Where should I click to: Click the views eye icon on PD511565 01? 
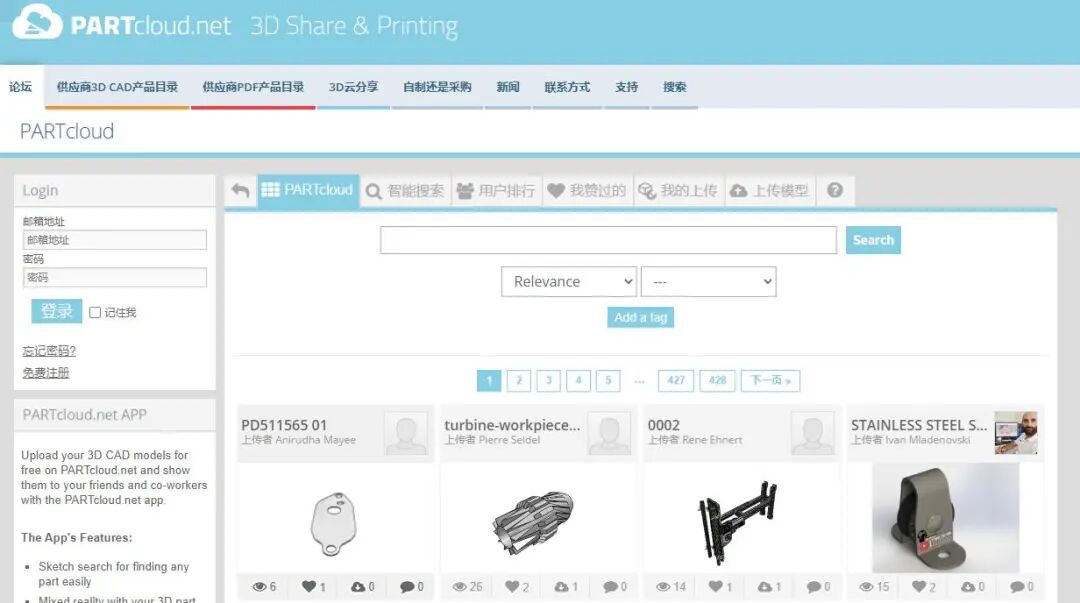(x=259, y=586)
